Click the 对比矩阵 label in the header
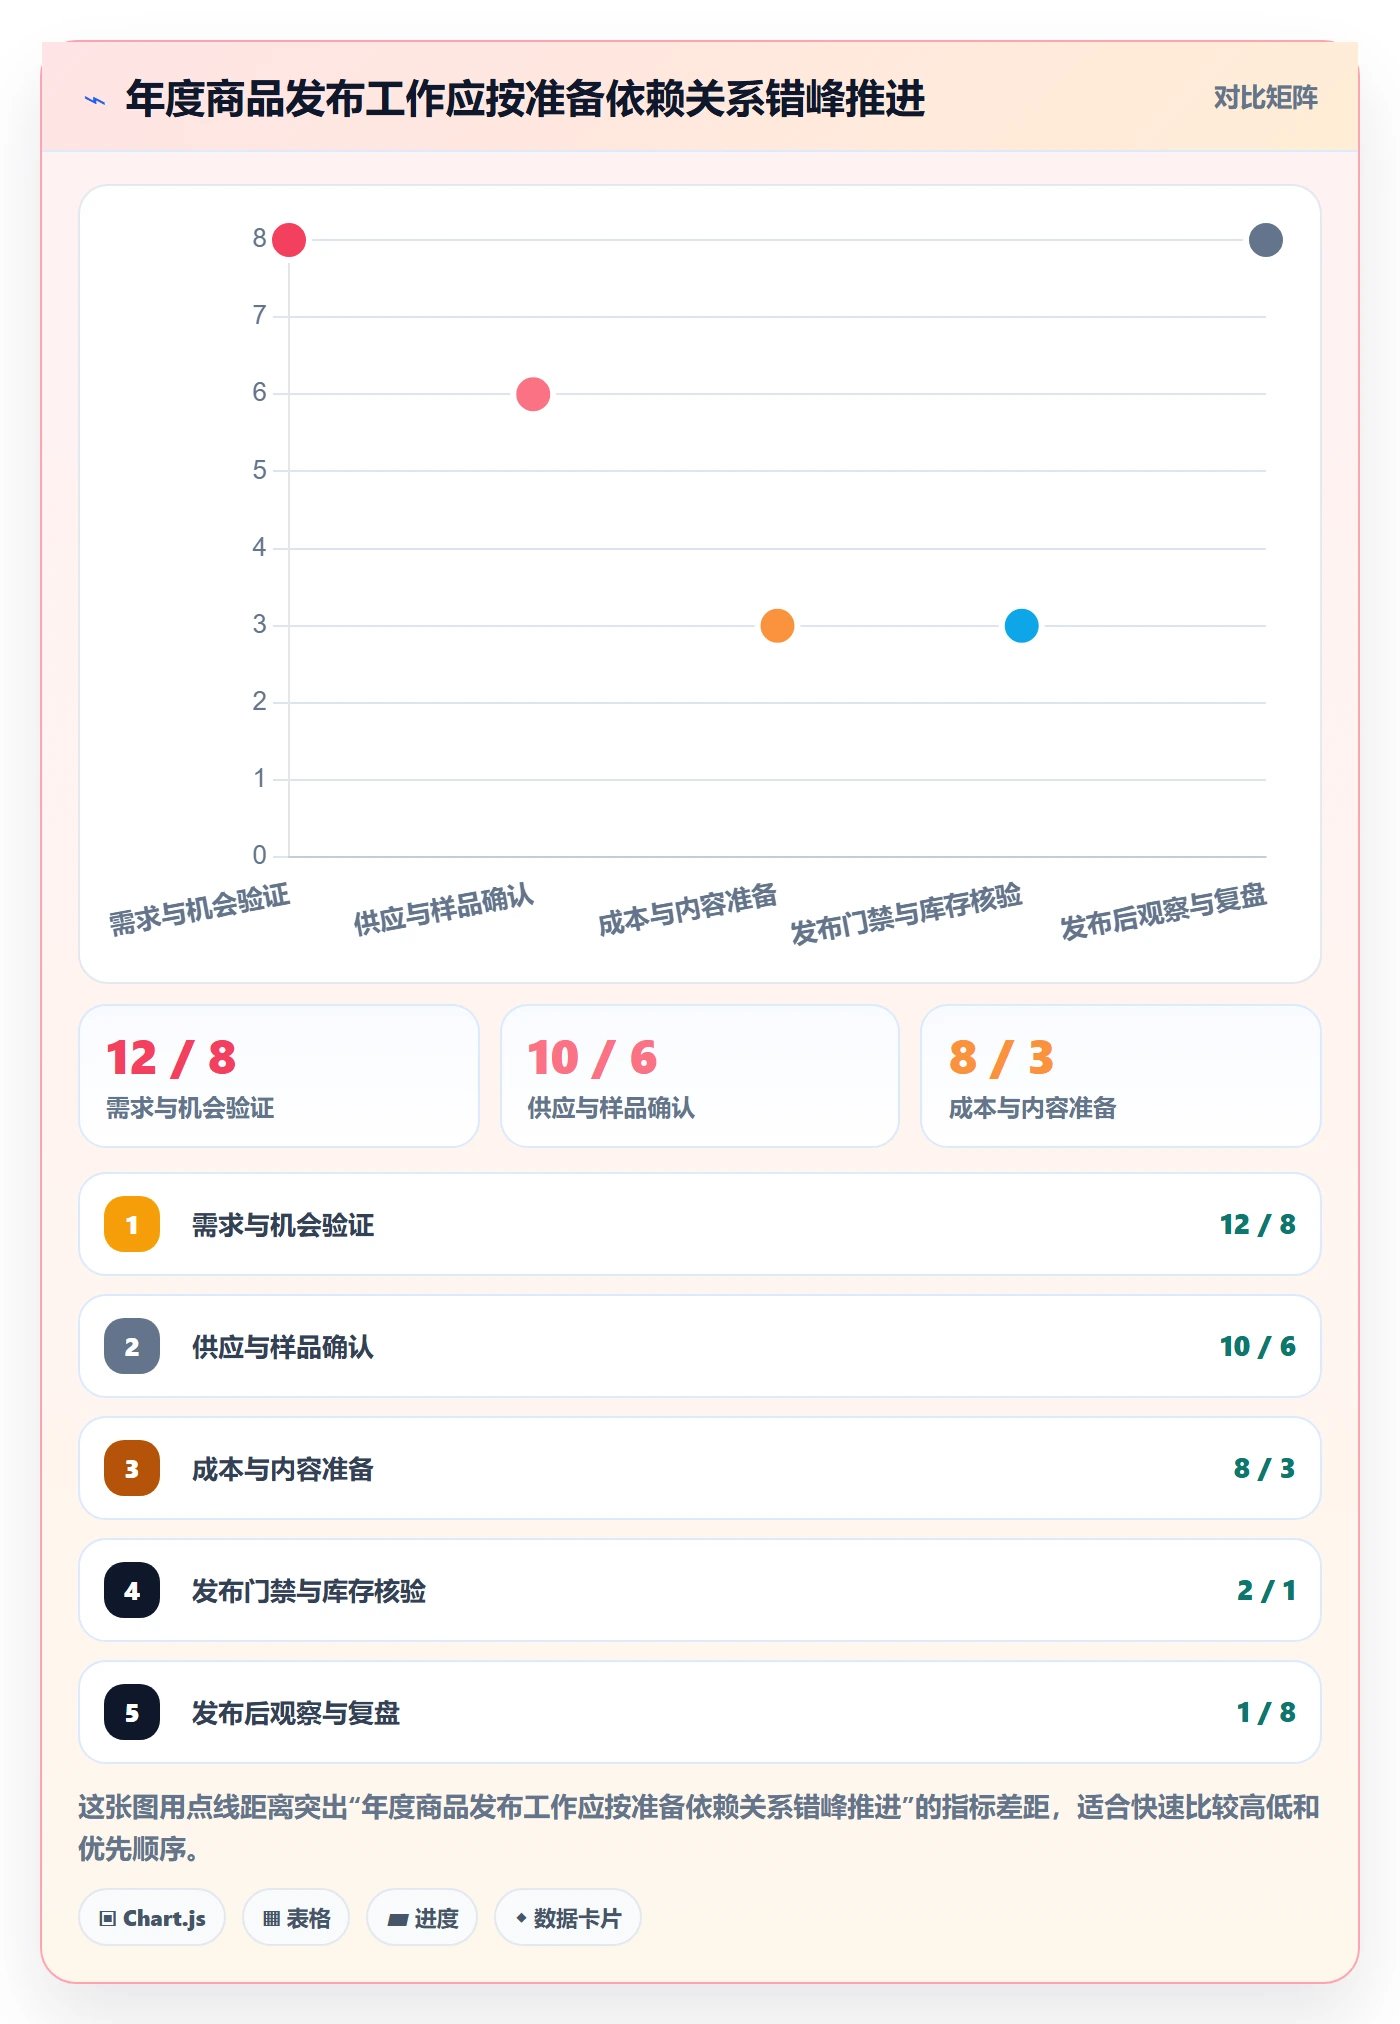 (x=1266, y=98)
